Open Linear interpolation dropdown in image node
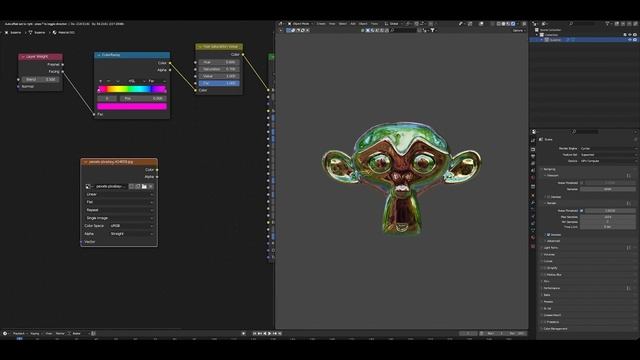This screenshot has height=360, width=640. [x=119, y=194]
